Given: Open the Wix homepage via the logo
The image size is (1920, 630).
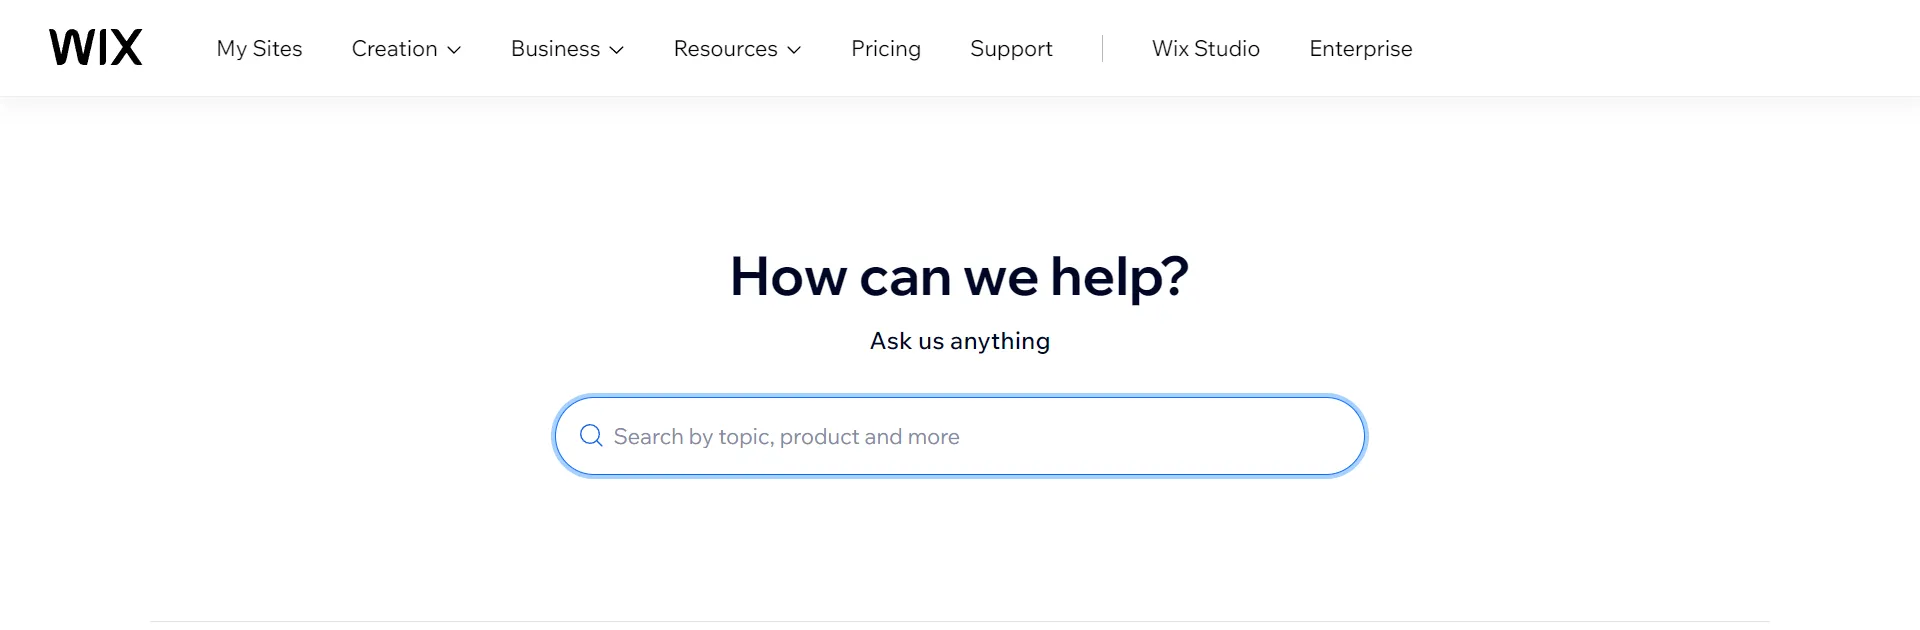Looking at the screenshot, I should click(x=95, y=46).
